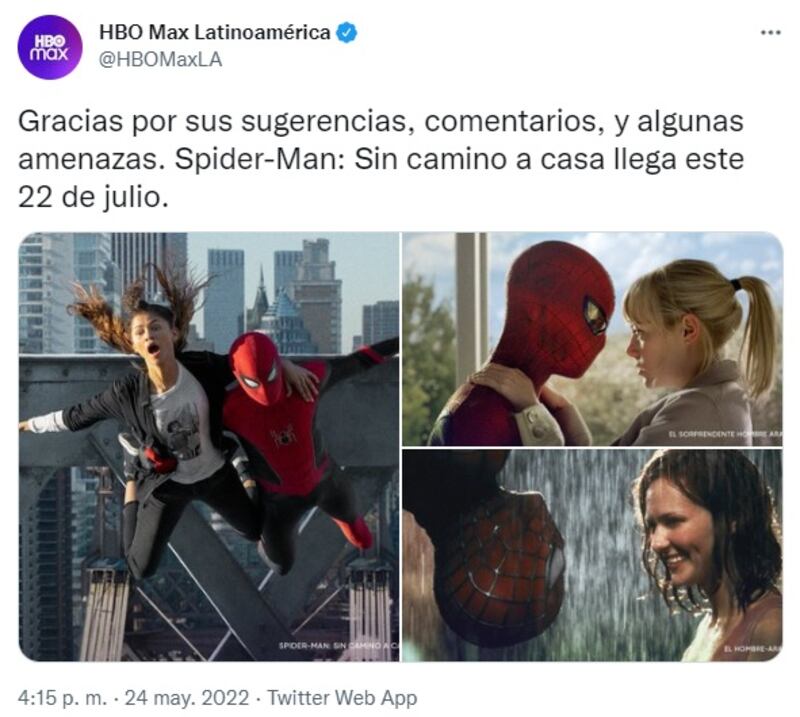Click the 'El Sorprendente Hombre Araña' image caption

click(x=724, y=434)
